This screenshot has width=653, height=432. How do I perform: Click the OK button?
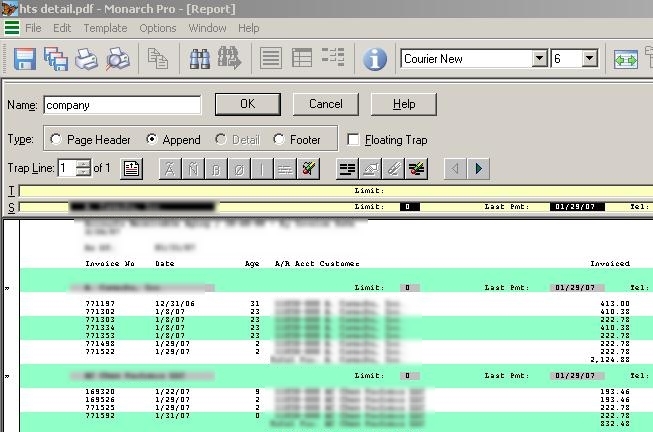(248, 104)
